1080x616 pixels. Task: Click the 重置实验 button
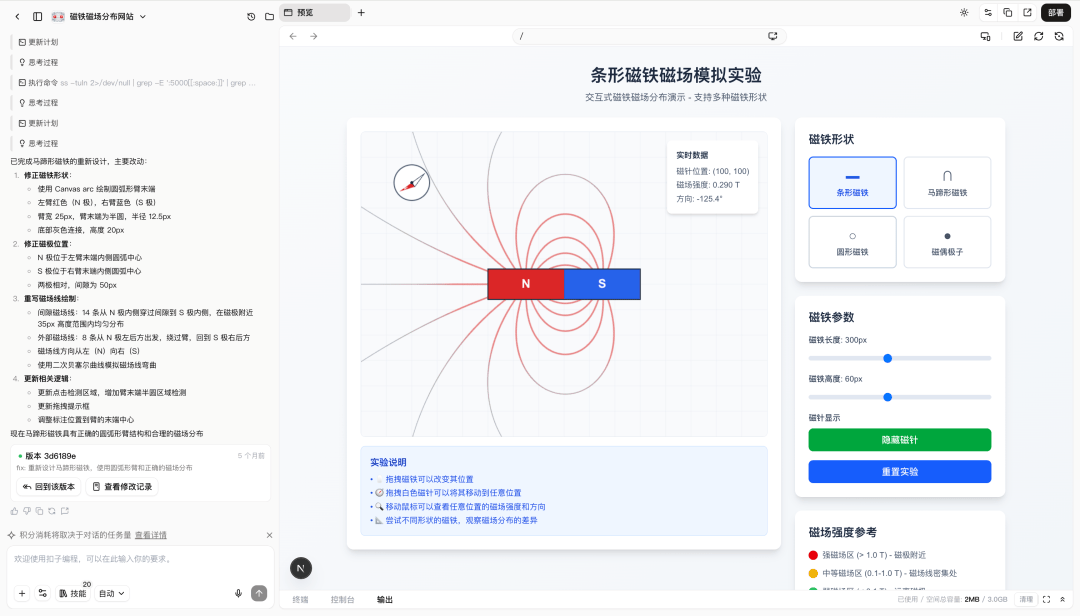900,471
